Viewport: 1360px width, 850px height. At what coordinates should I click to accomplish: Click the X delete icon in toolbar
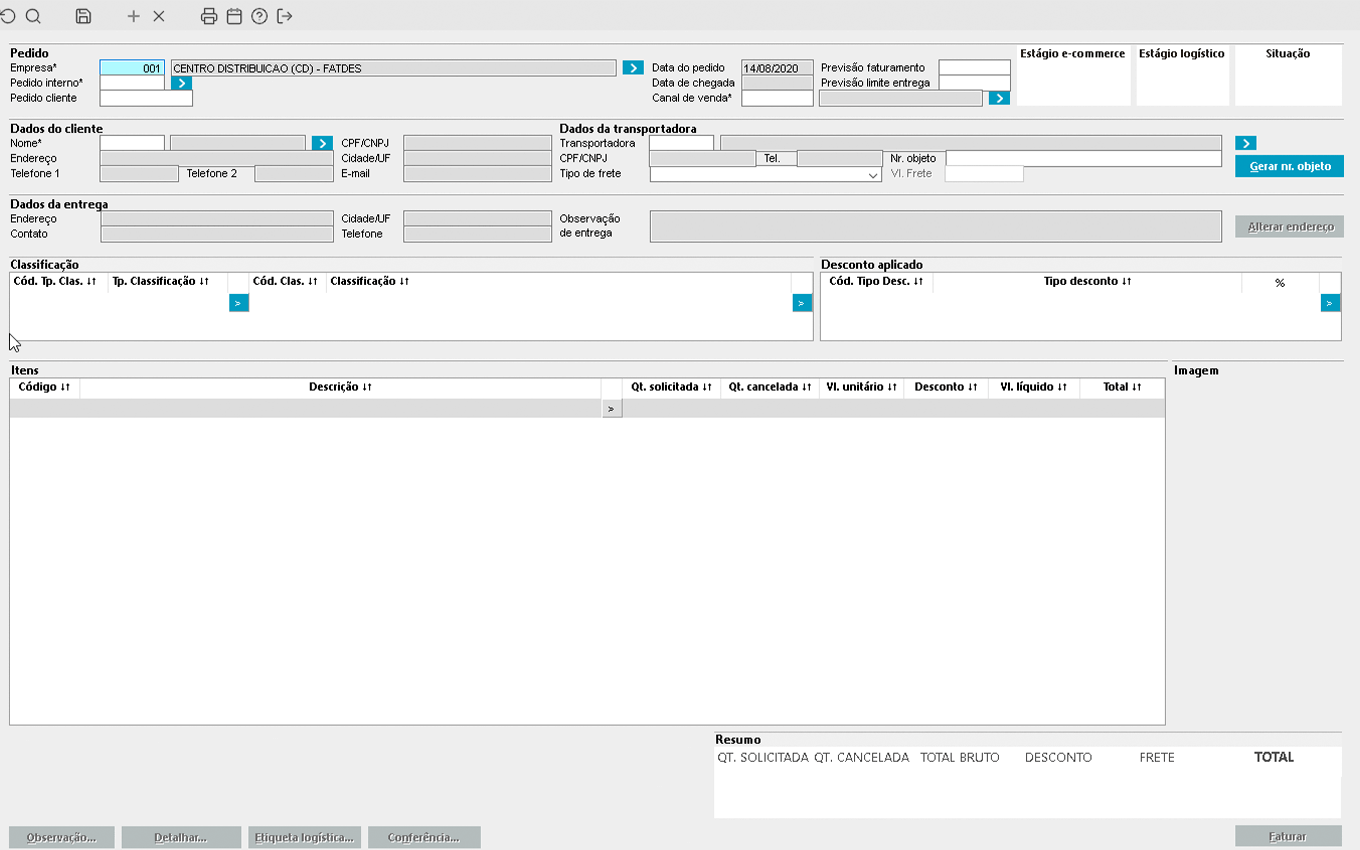159,16
